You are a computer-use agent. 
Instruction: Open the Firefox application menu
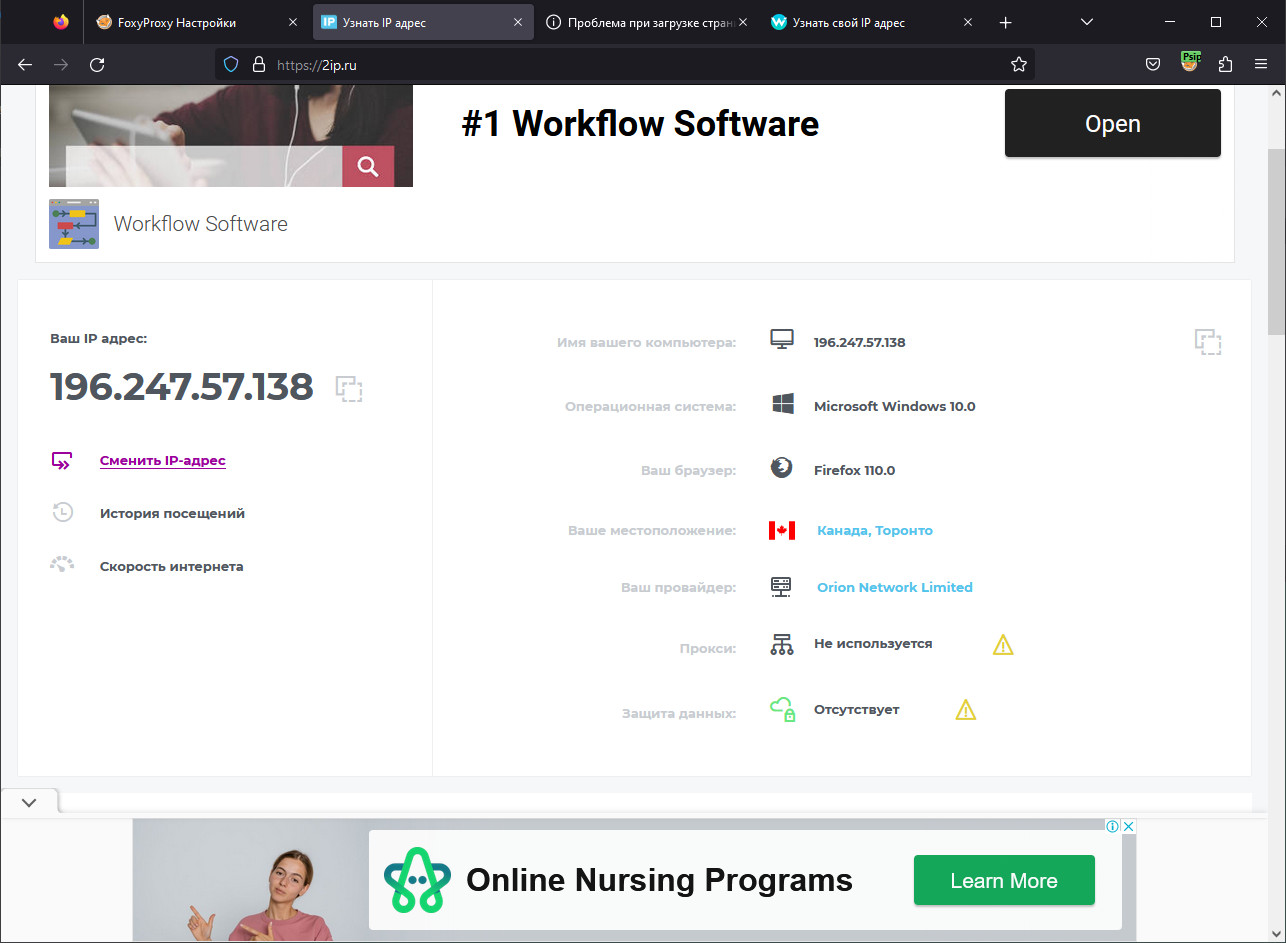click(1260, 64)
